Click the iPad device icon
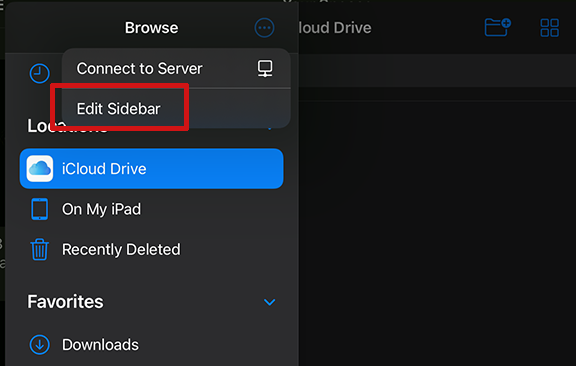This screenshot has width=576, height=366. click(x=39, y=209)
